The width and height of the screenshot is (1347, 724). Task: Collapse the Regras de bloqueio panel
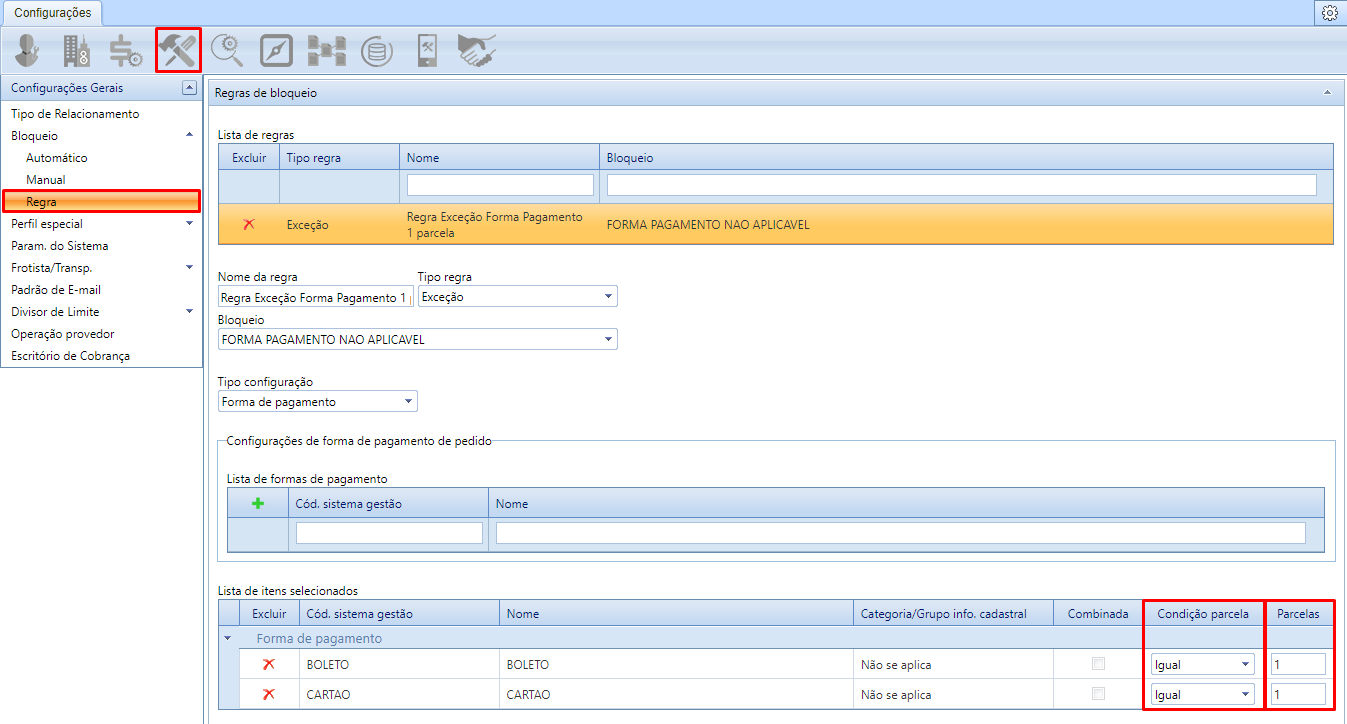coord(1327,92)
